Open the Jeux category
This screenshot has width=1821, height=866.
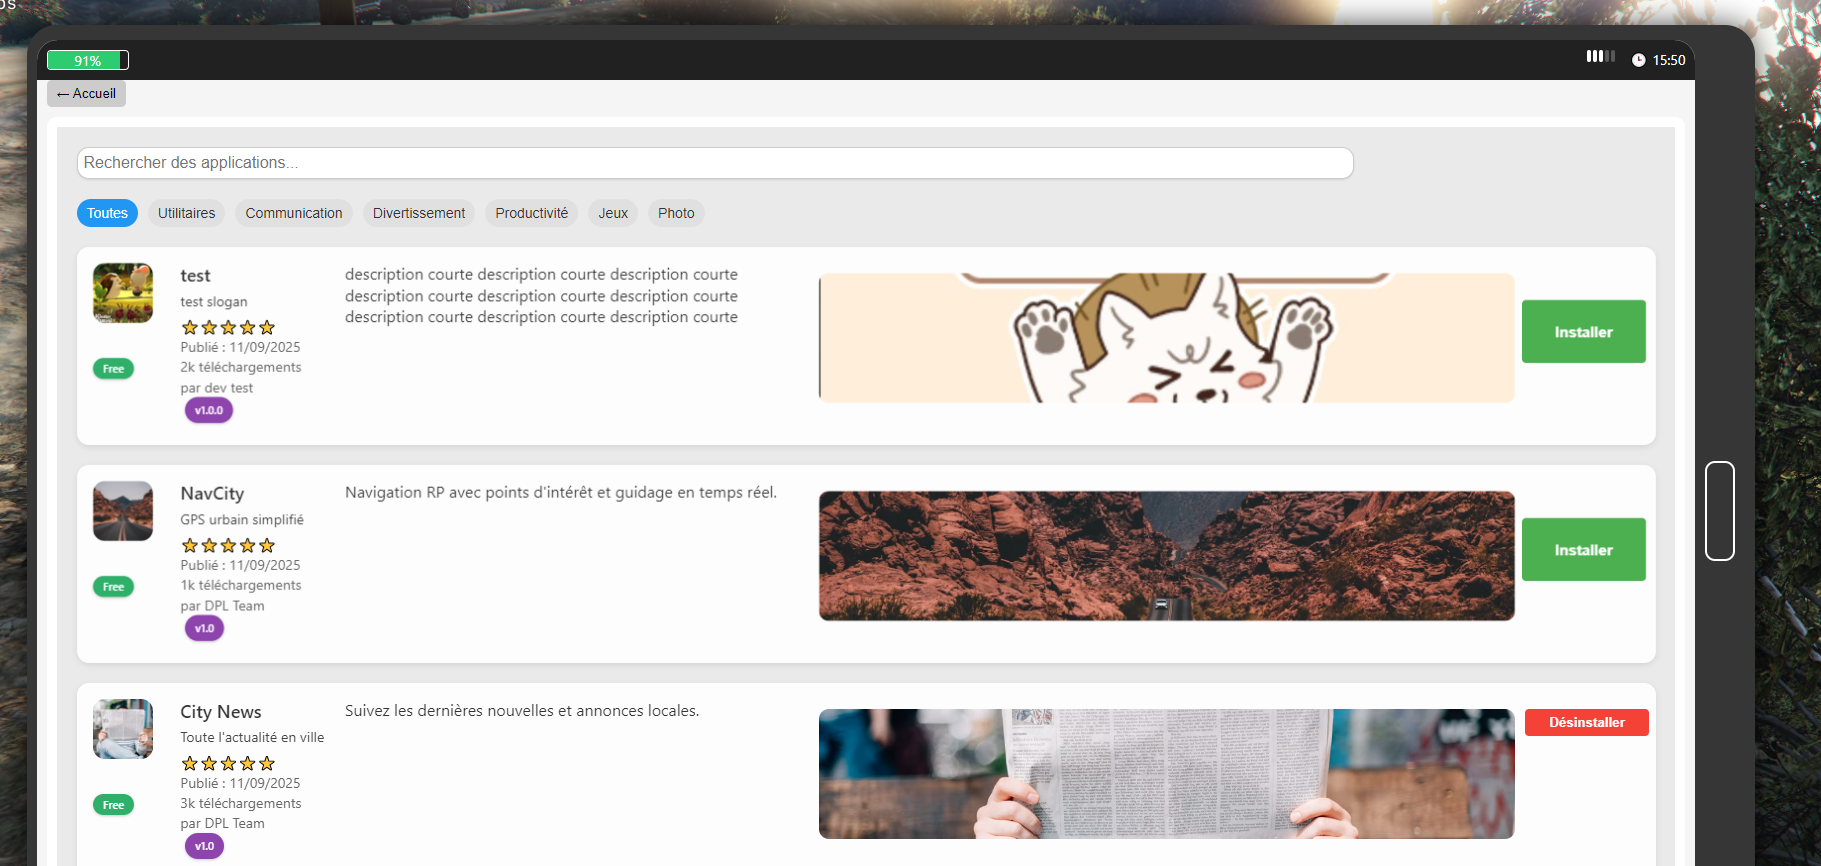613,213
